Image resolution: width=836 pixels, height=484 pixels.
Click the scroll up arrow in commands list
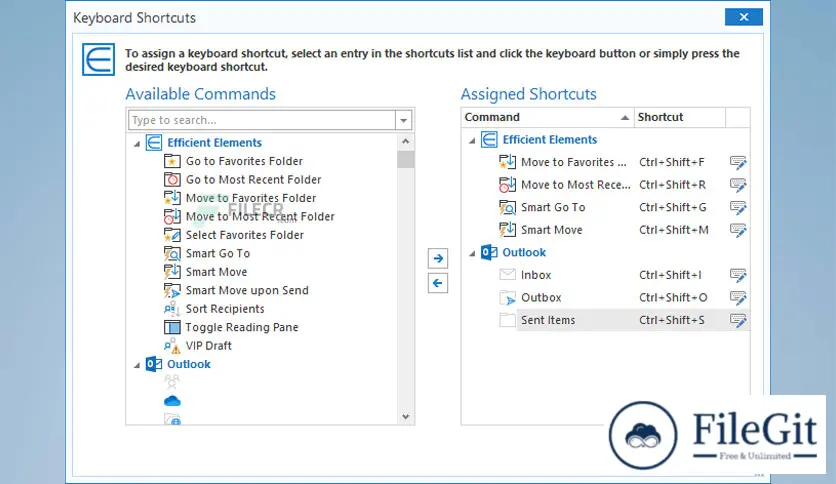tap(406, 141)
